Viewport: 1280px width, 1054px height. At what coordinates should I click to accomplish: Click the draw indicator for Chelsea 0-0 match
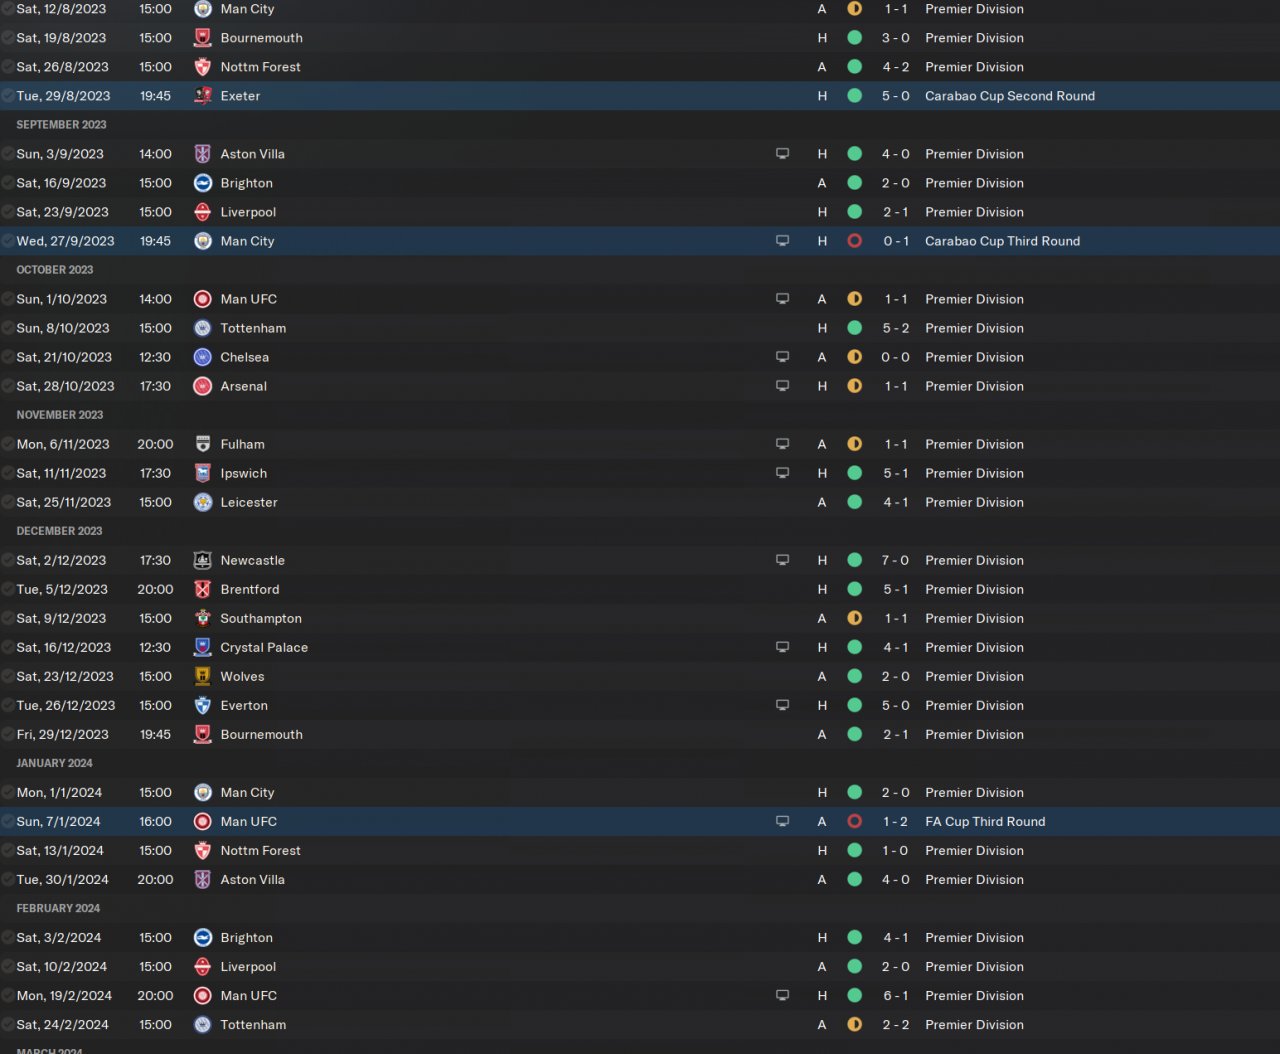(x=854, y=357)
